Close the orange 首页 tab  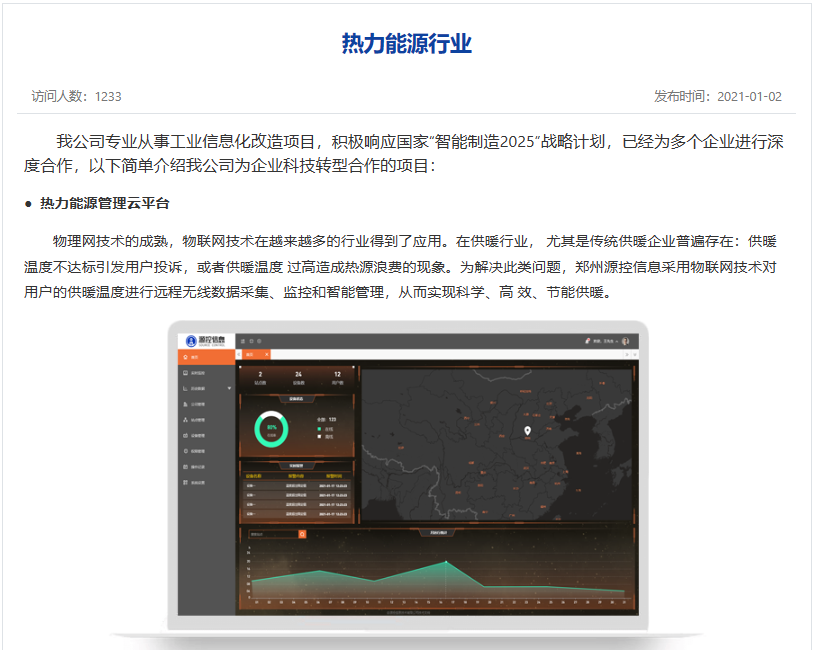[x=266, y=355]
